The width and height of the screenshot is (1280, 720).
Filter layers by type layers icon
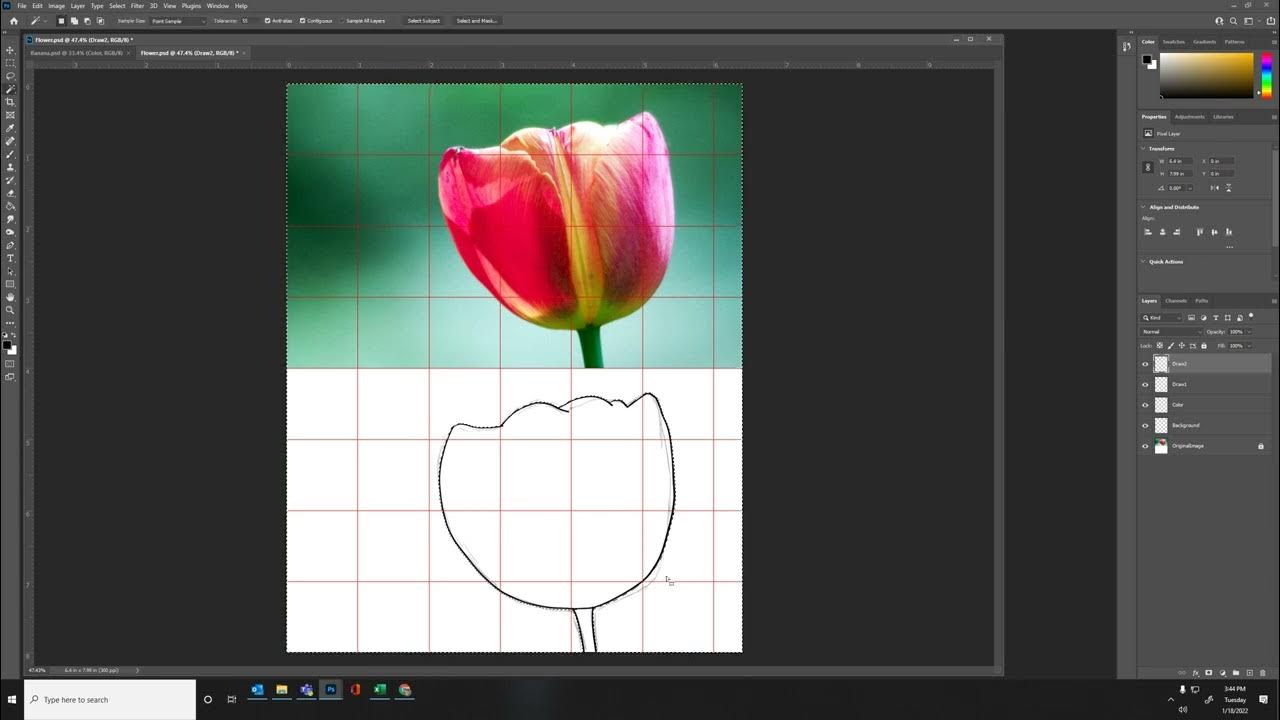(1216, 318)
